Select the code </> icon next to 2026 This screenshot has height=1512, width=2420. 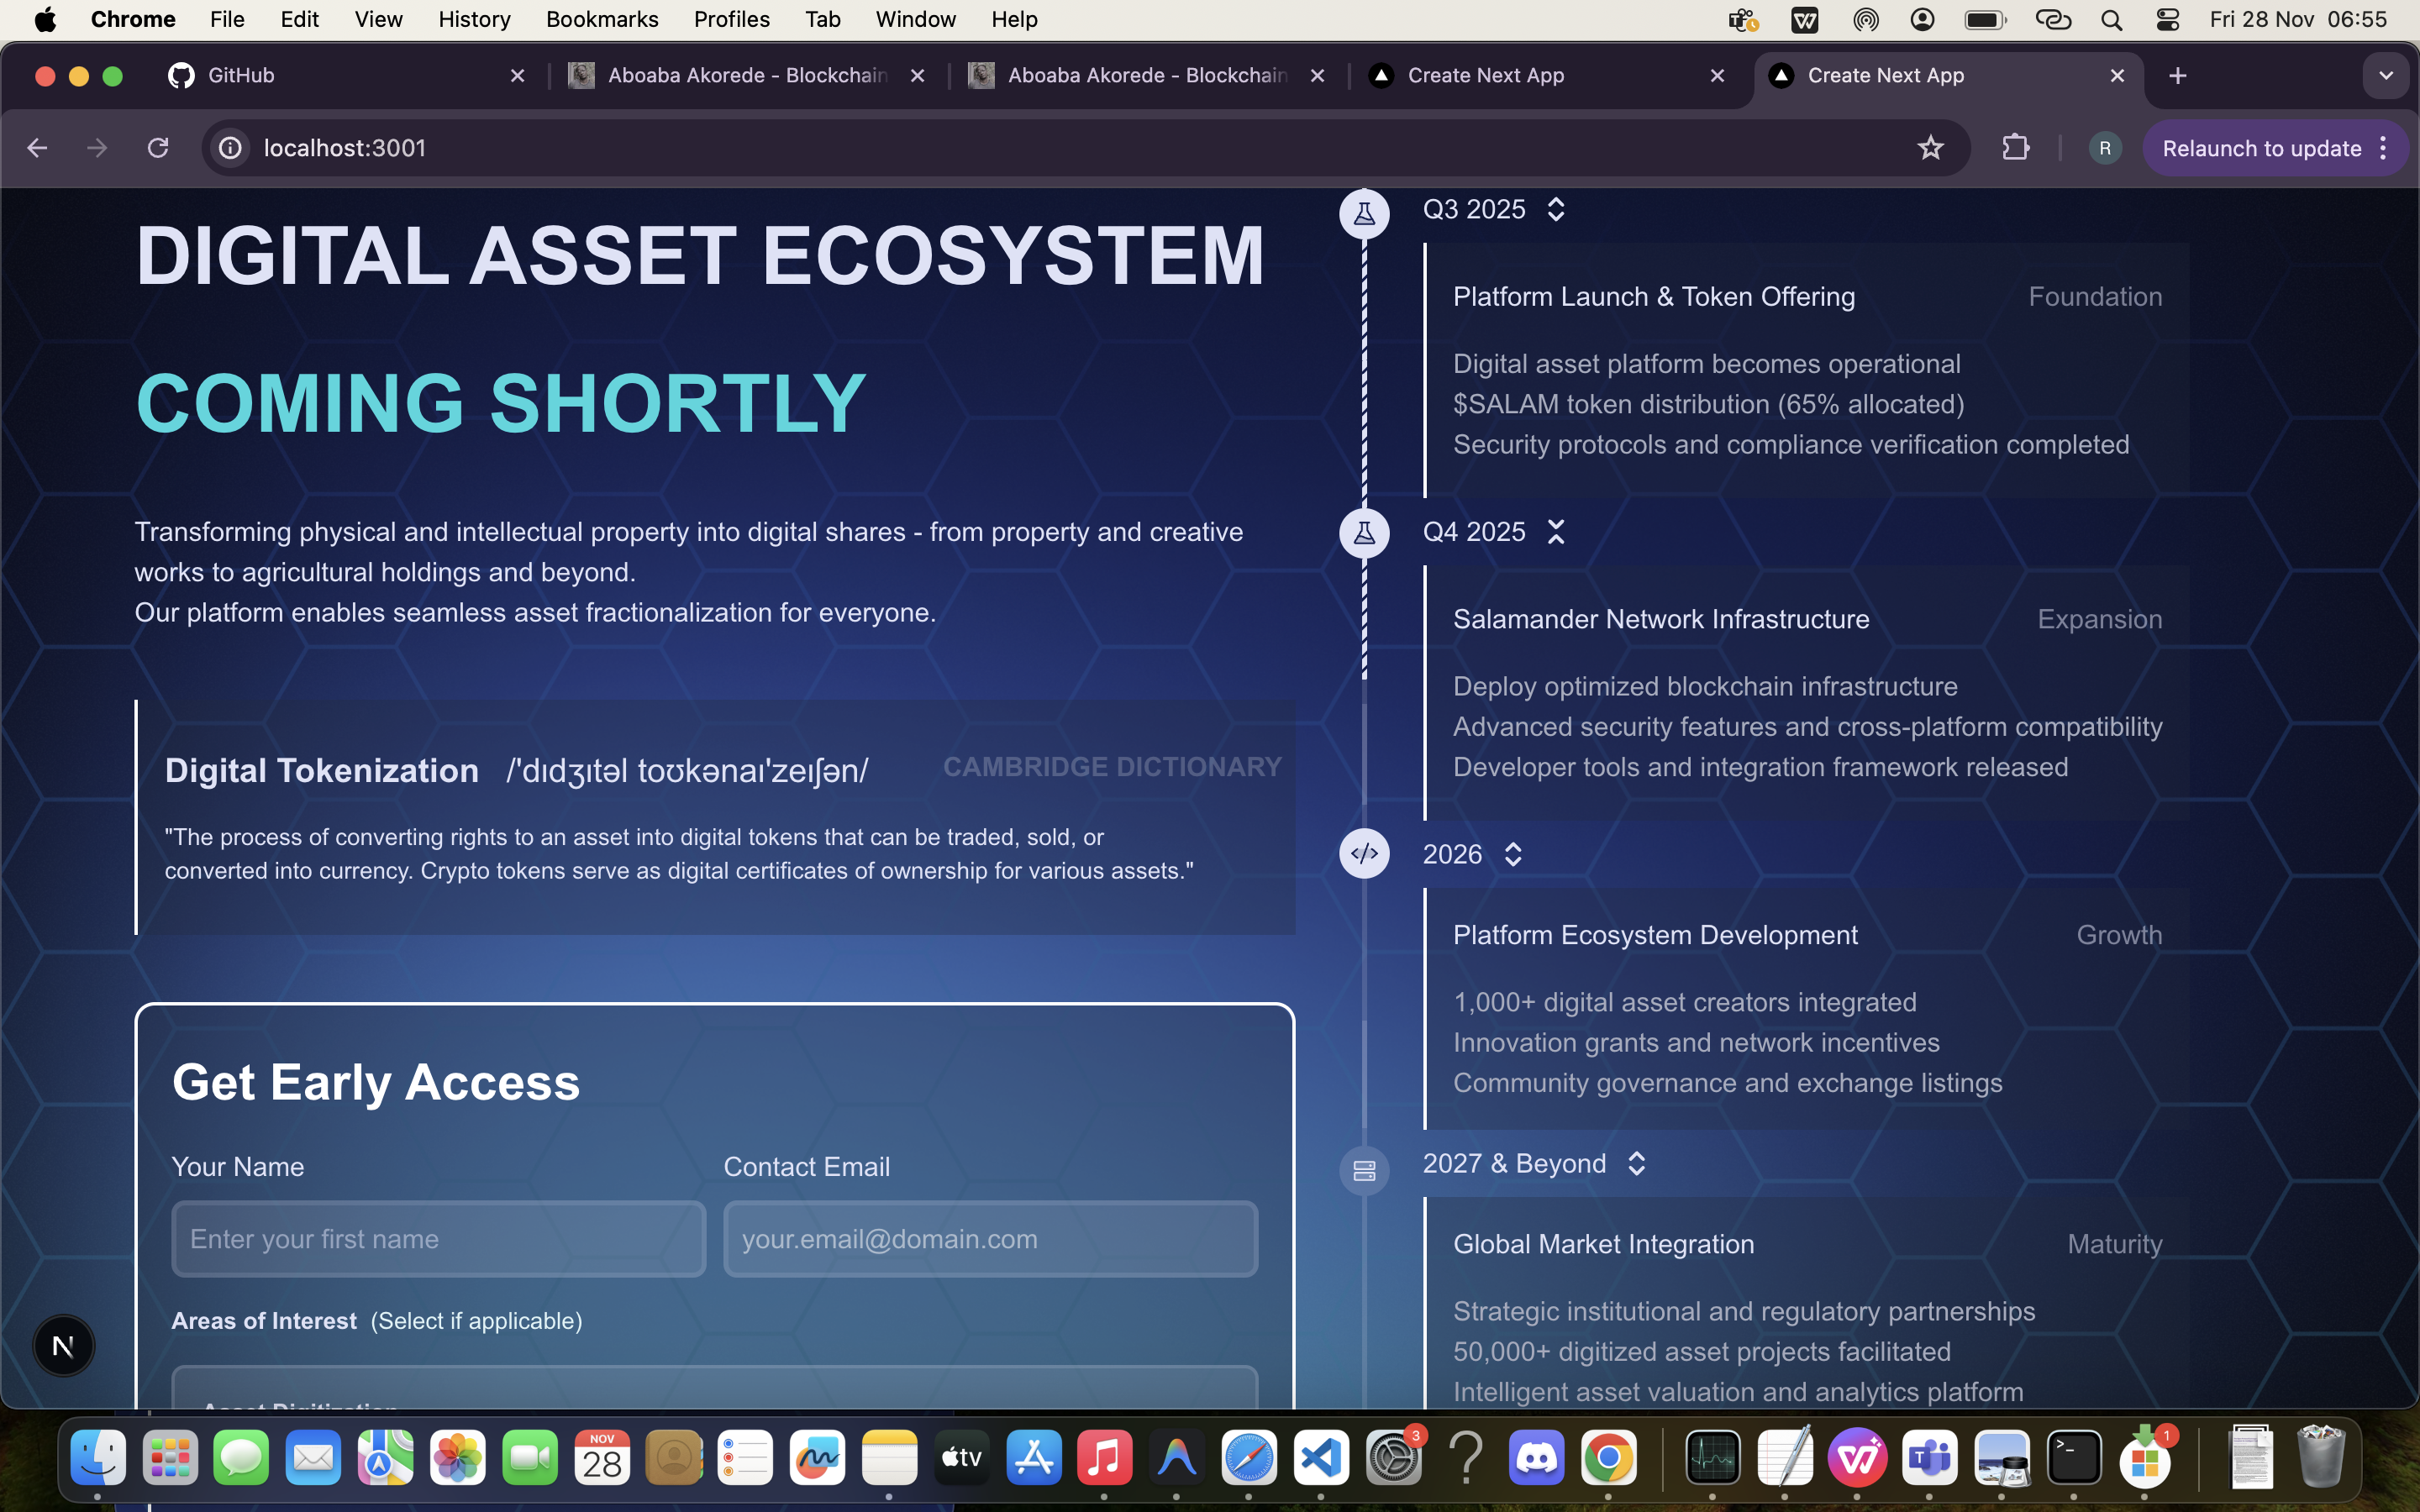tap(1364, 853)
